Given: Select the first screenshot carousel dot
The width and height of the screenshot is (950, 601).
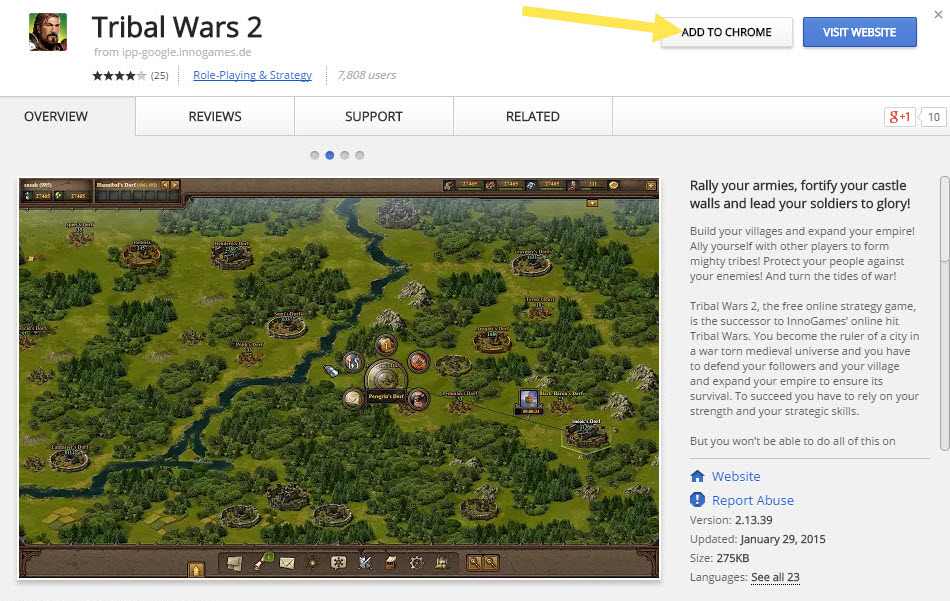Looking at the screenshot, I should pyautogui.click(x=314, y=155).
